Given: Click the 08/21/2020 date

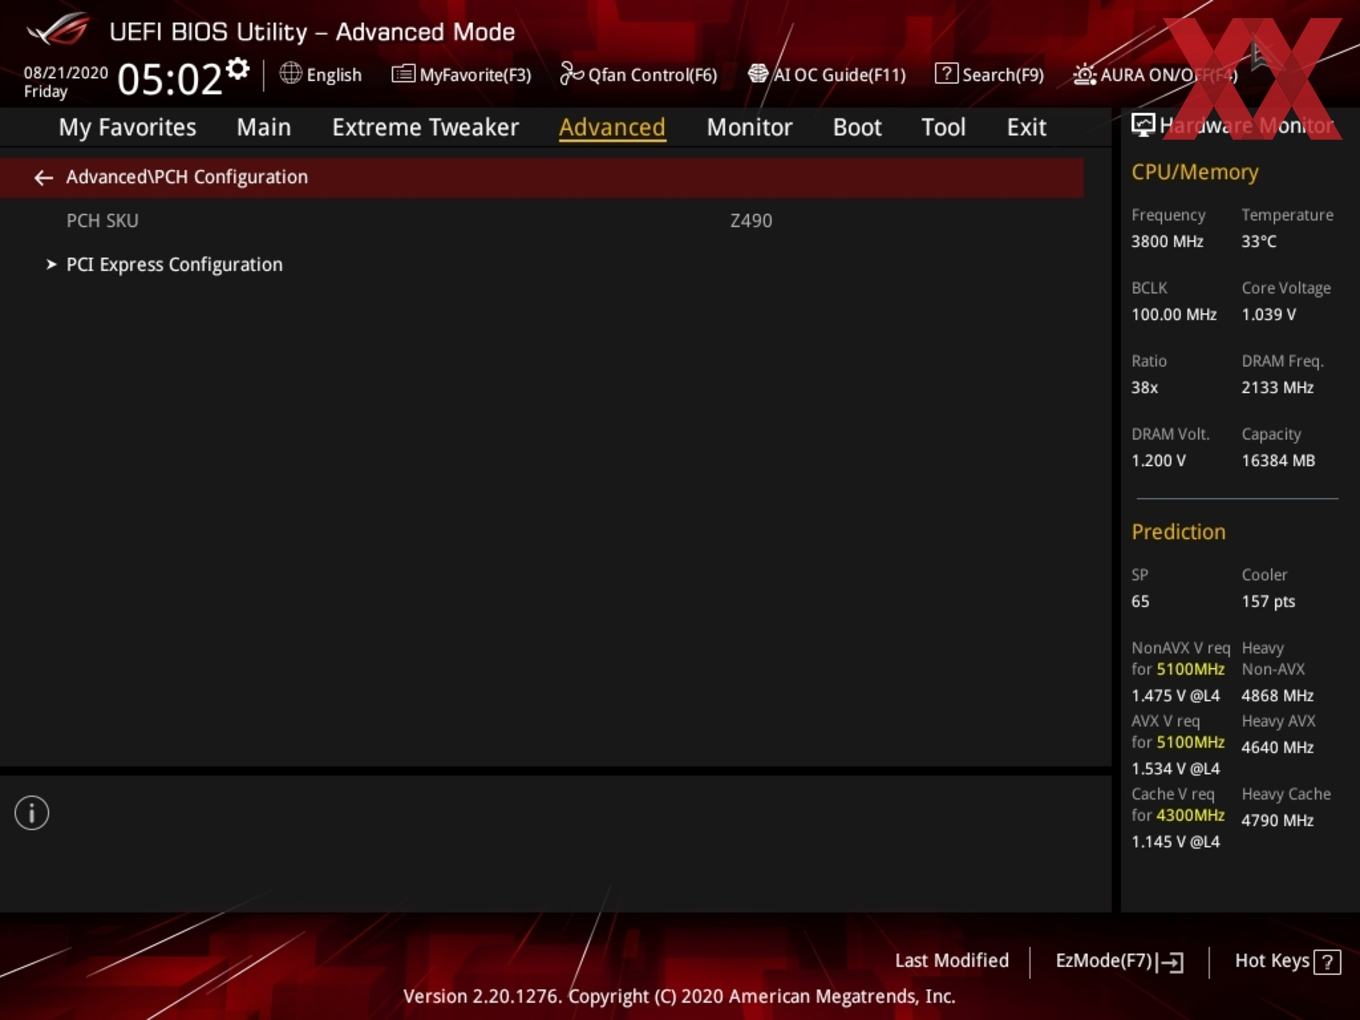Looking at the screenshot, I should pyautogui.click(x=66, y=72).
